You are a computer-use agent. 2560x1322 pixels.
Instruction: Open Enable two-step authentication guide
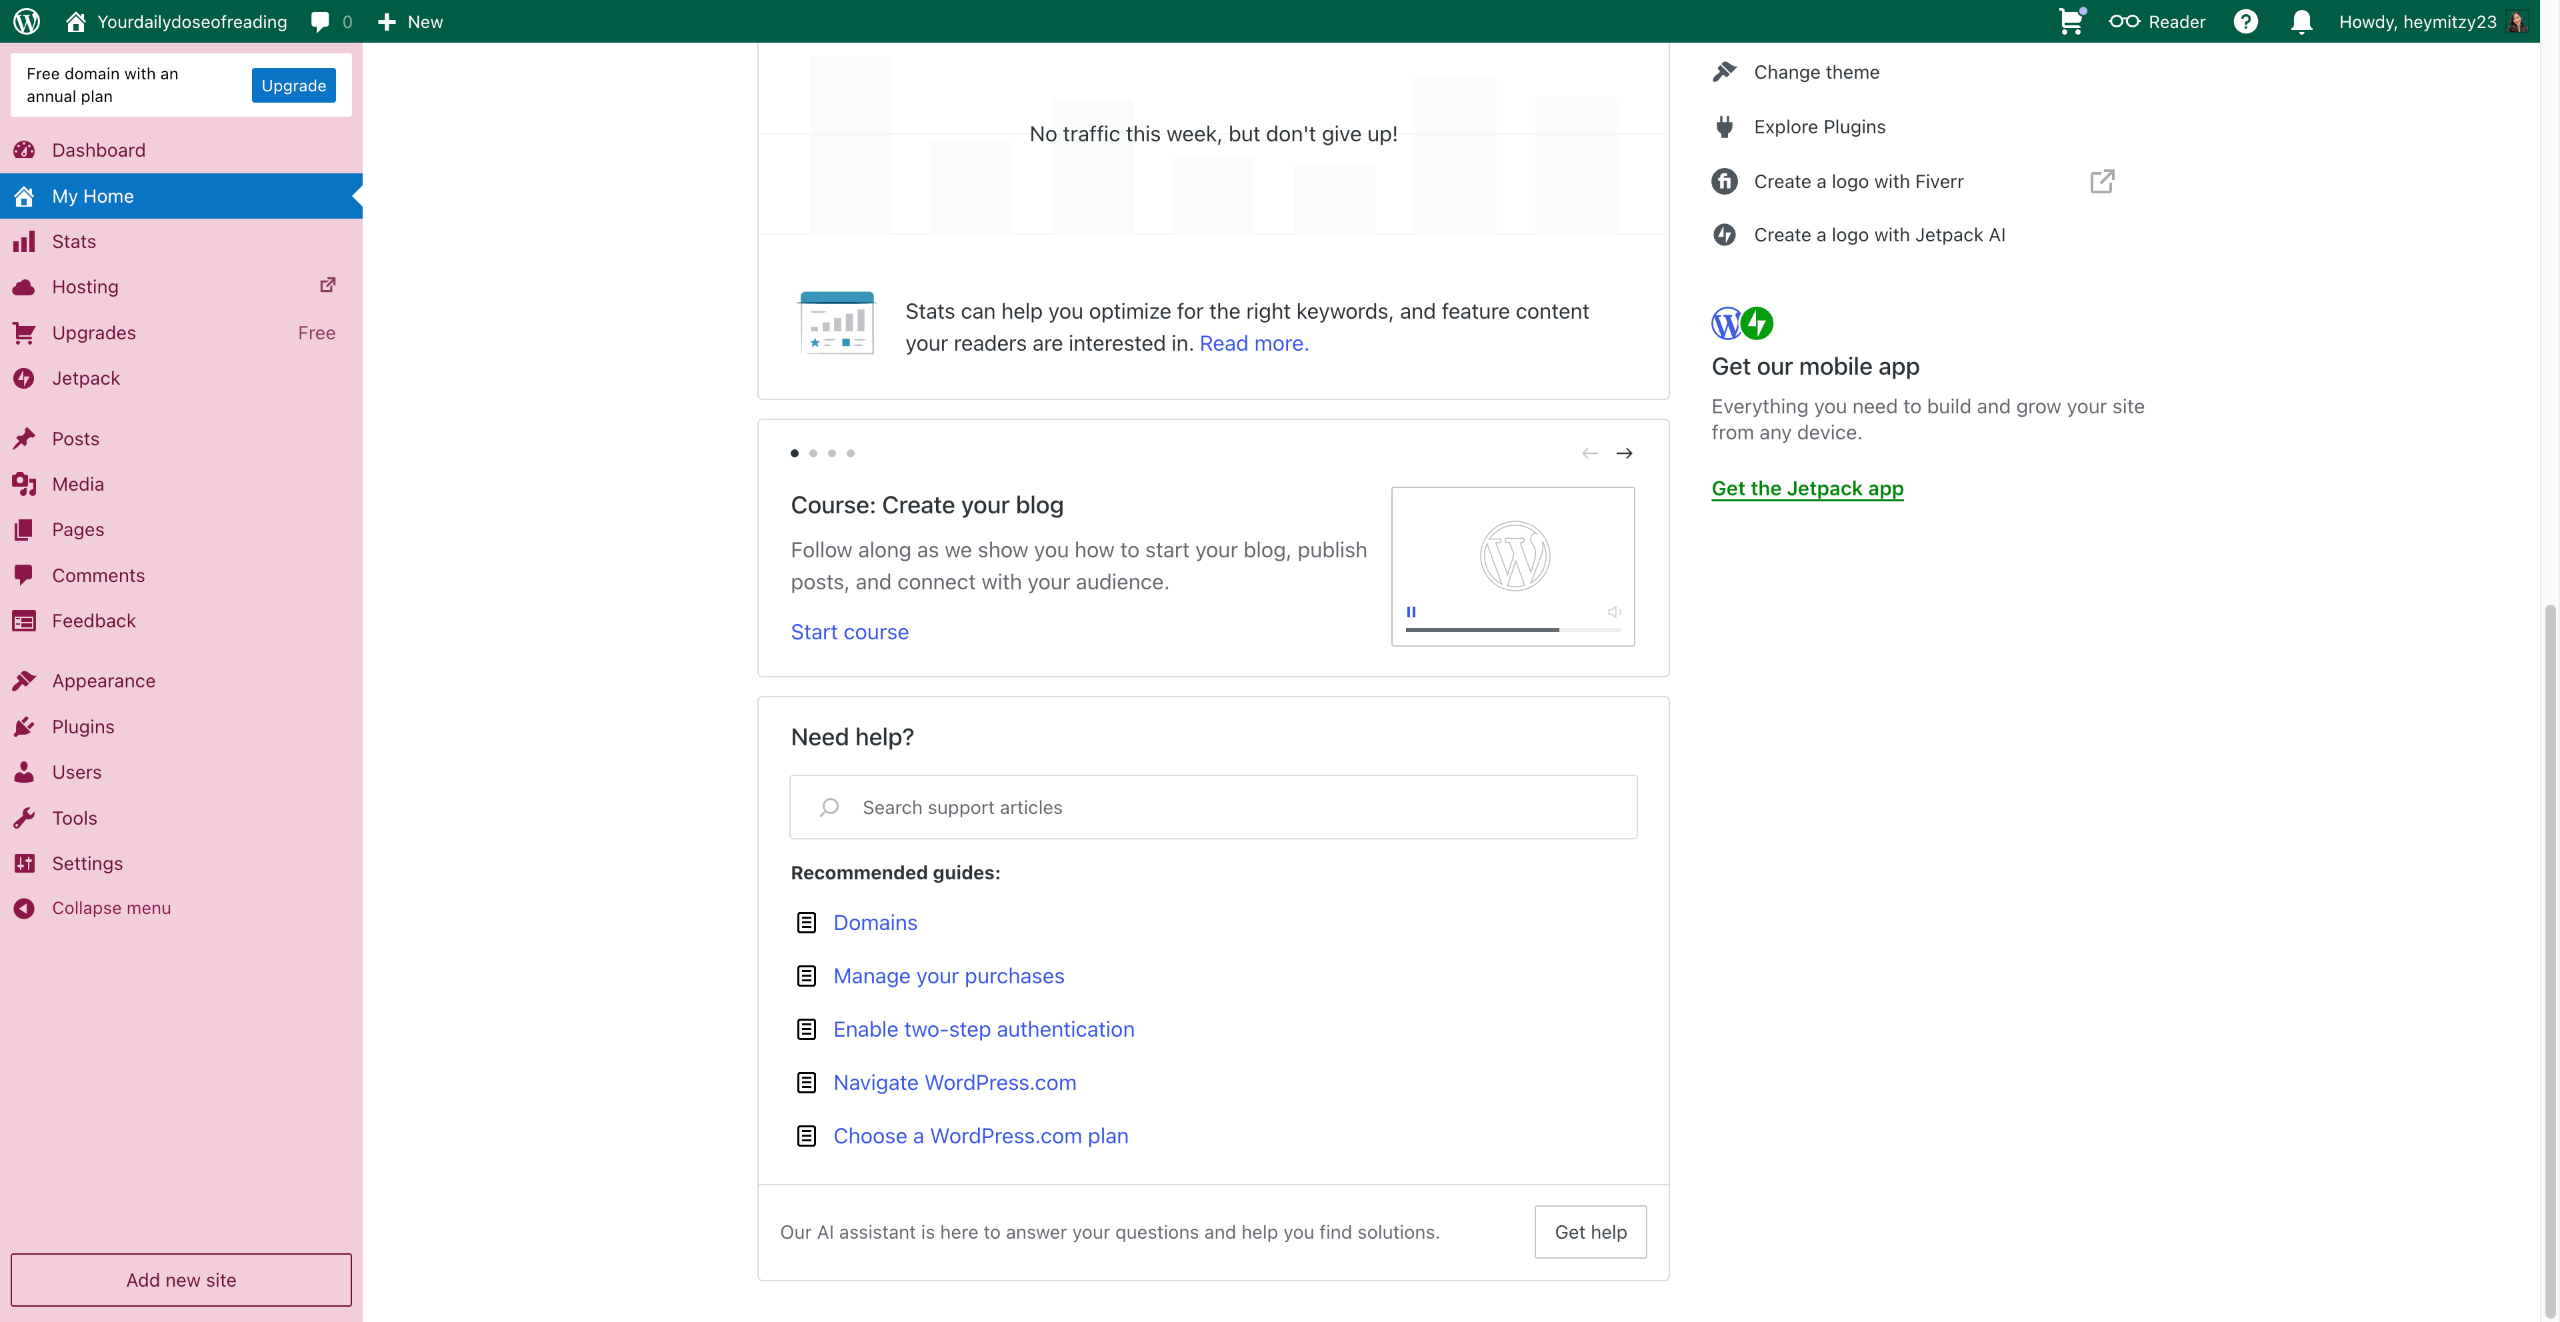pos(983,1029)
